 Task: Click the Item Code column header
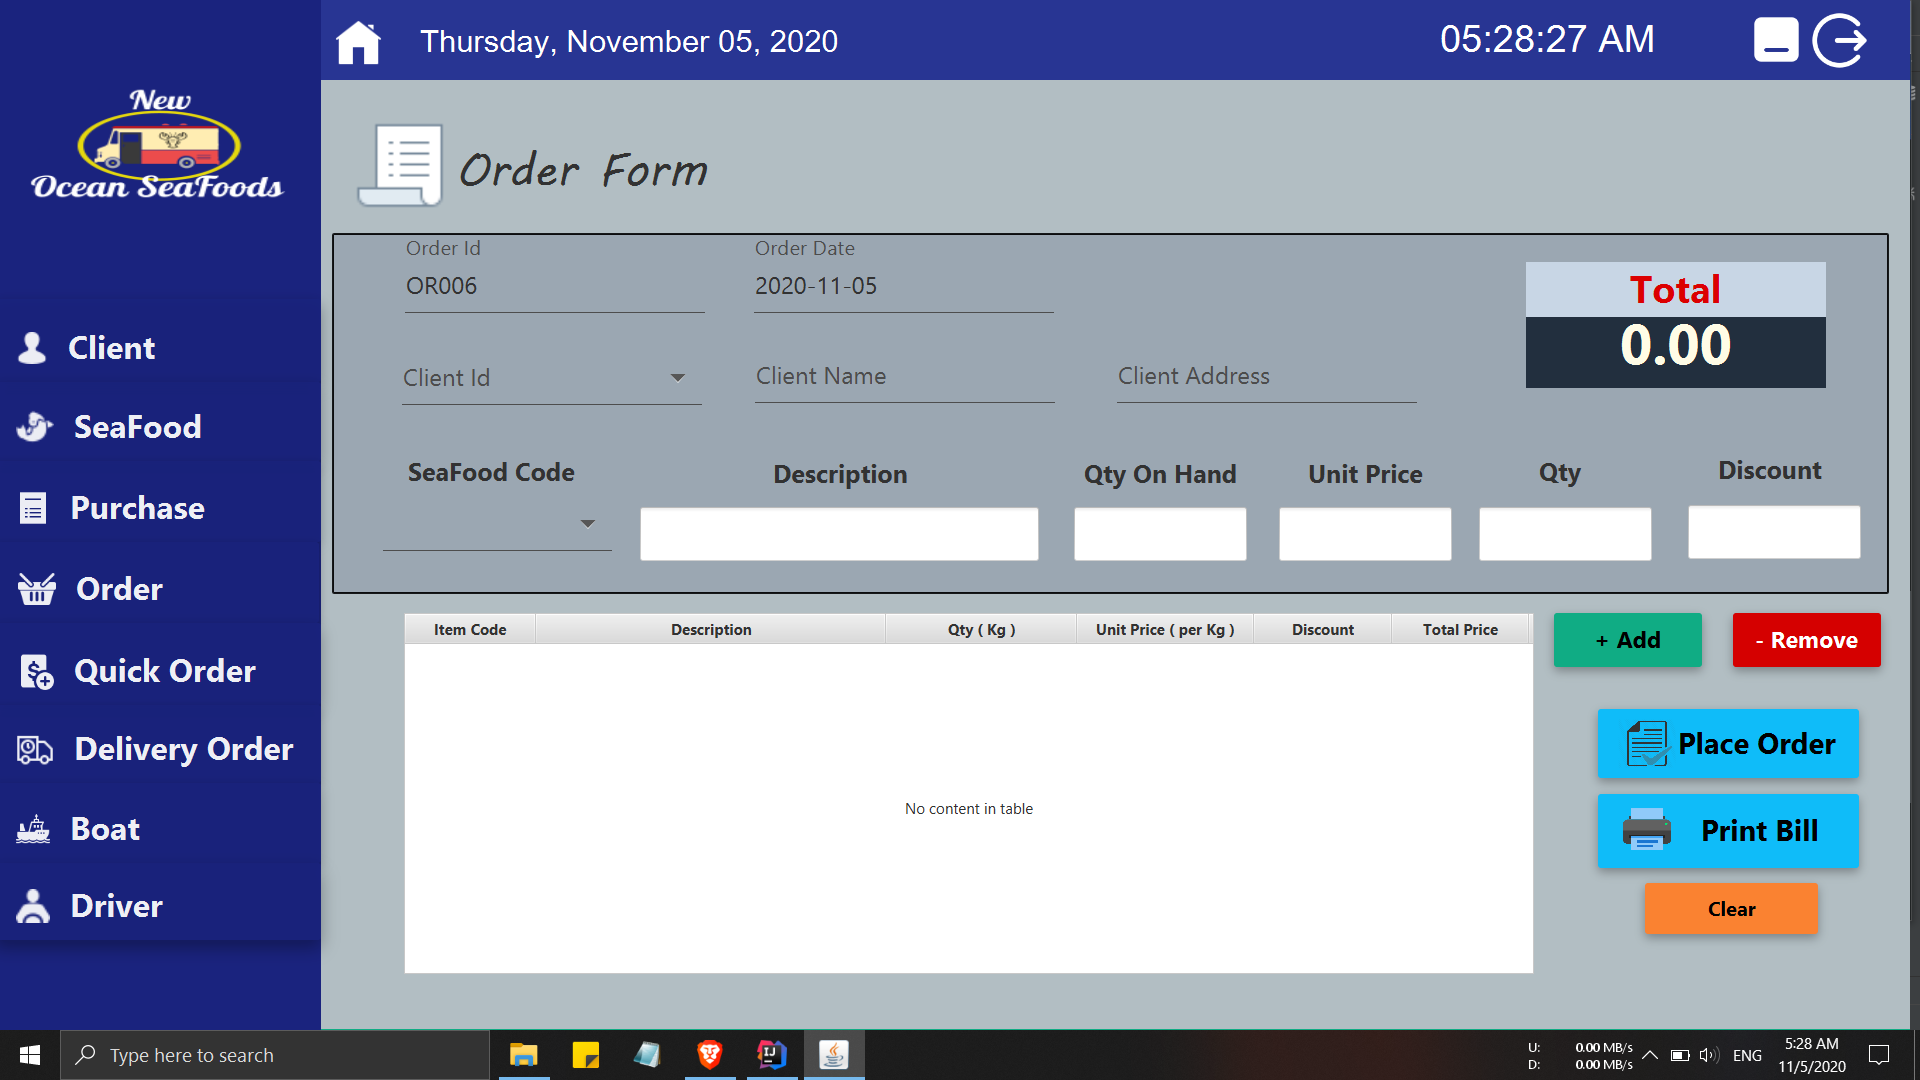pos(469,629)
